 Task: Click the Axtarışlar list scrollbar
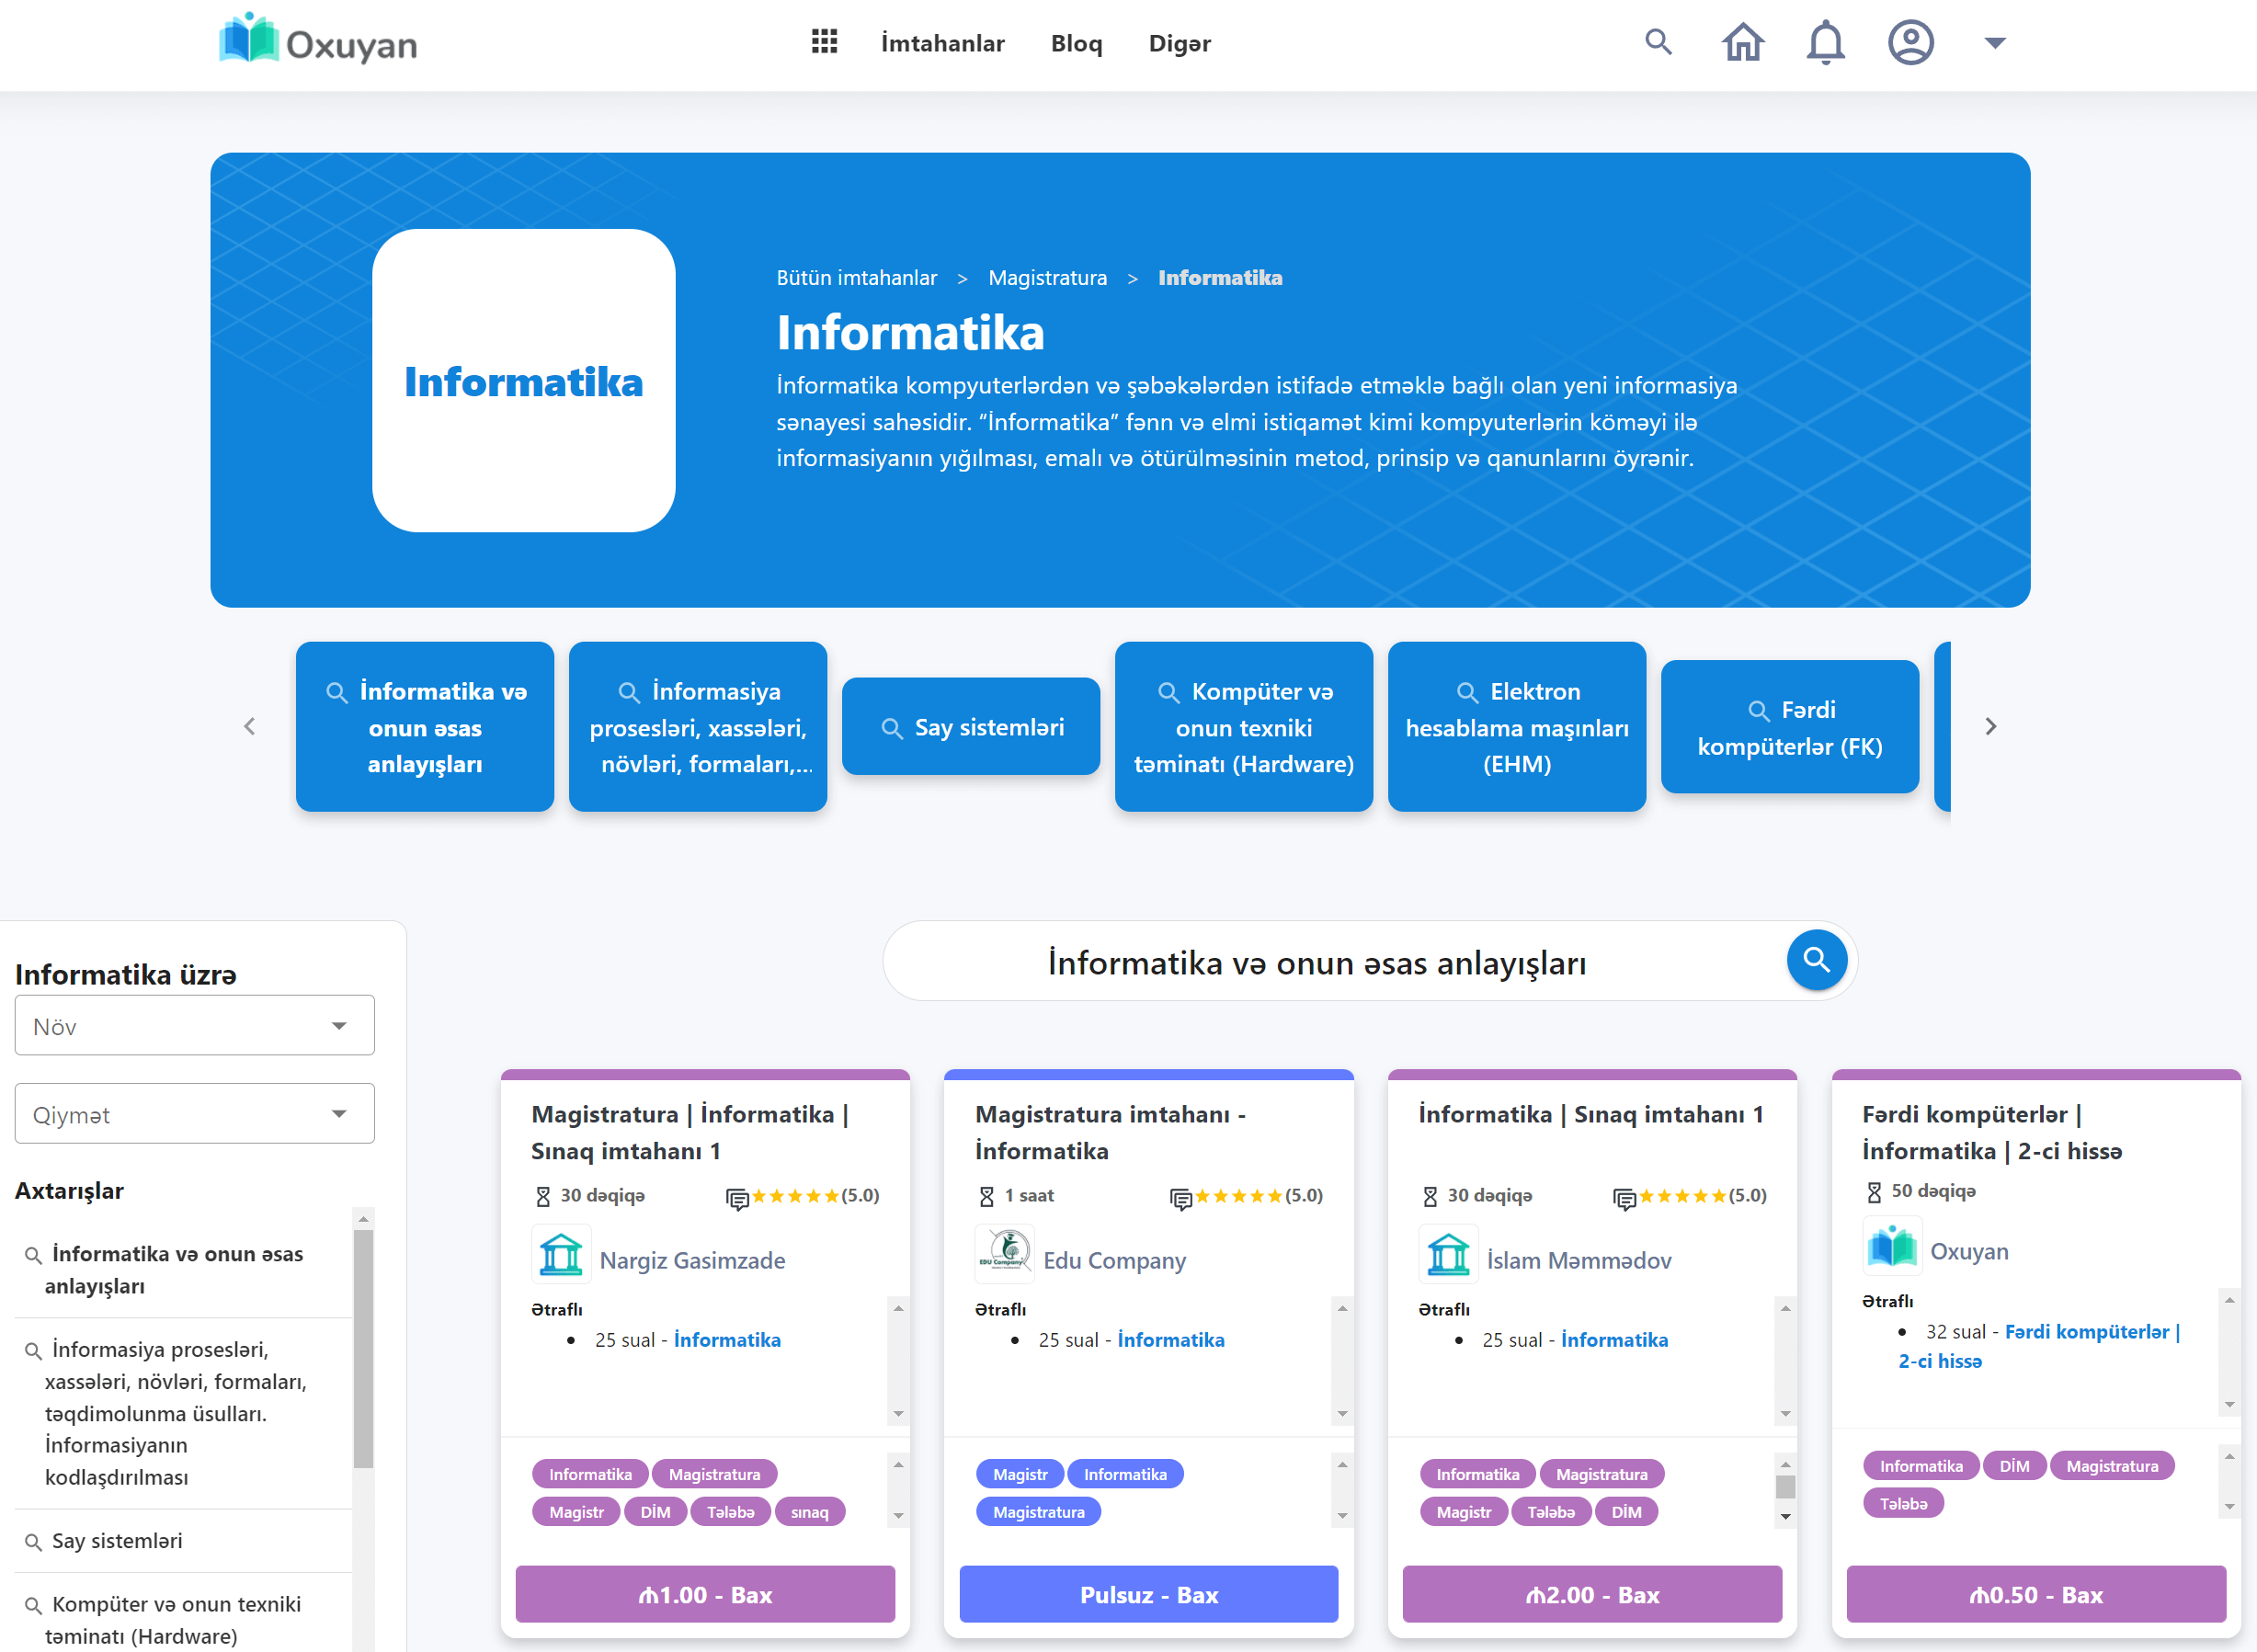point(363,1350)
